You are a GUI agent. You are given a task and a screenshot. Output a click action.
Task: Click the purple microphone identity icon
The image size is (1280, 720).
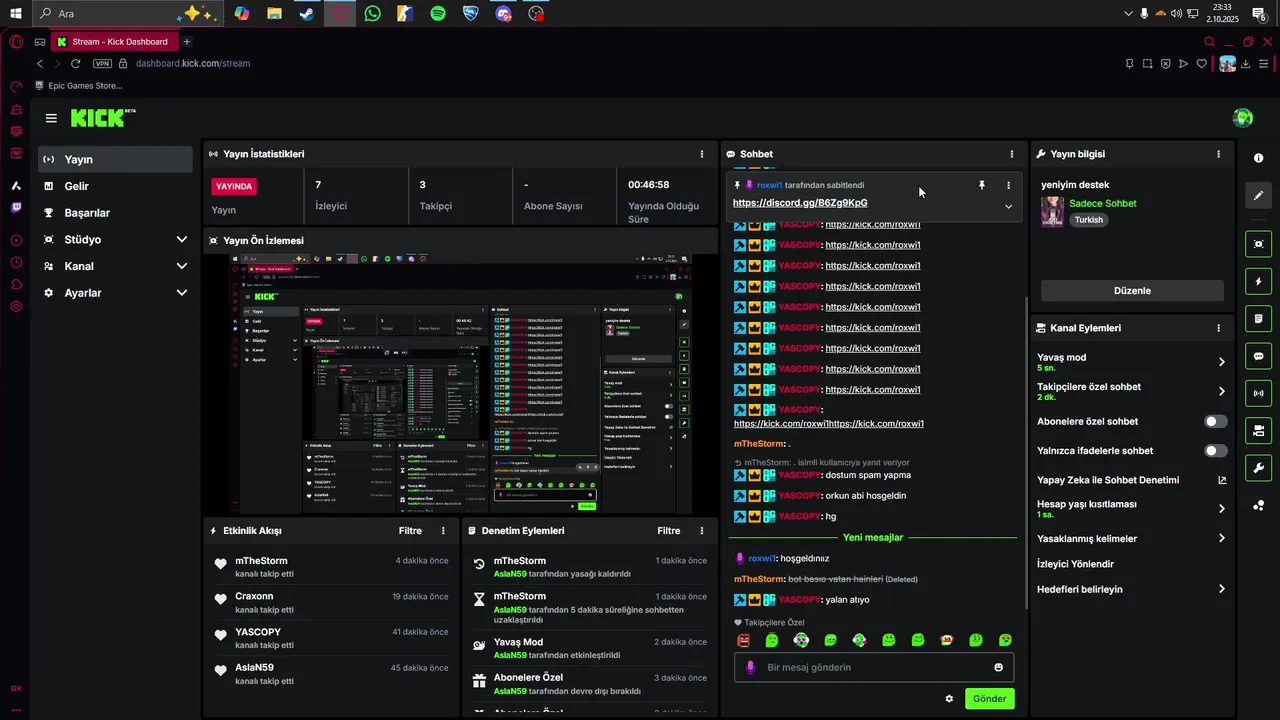tap(751, 667)
